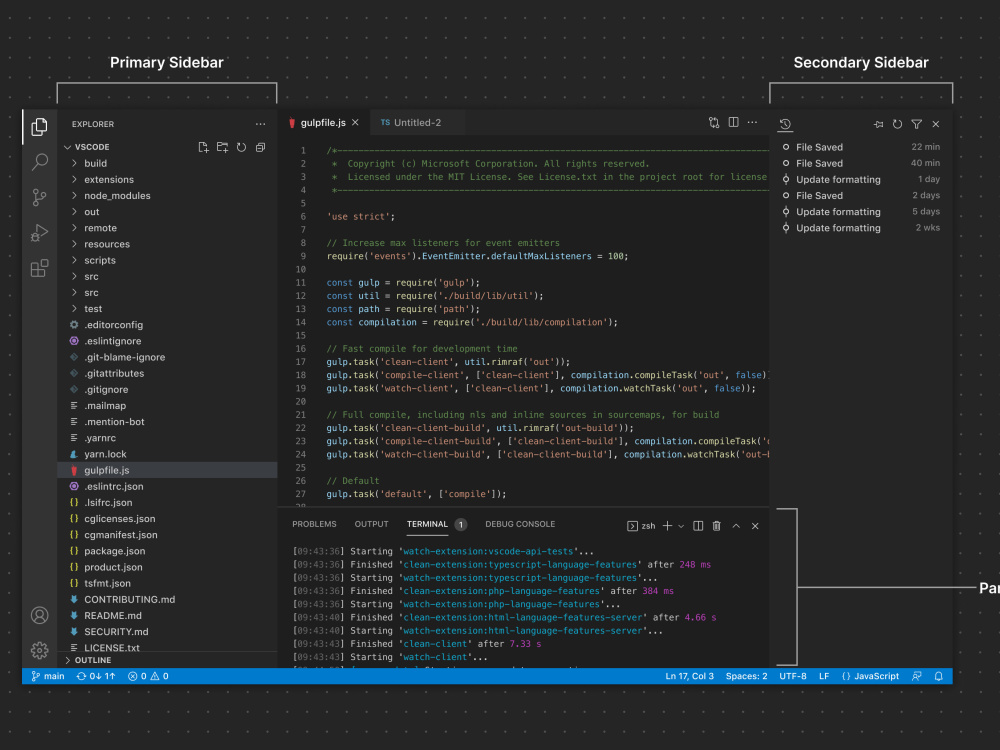The image size is (1000, 750).
Task: Open the Search view icon
Action: (40, 162)
